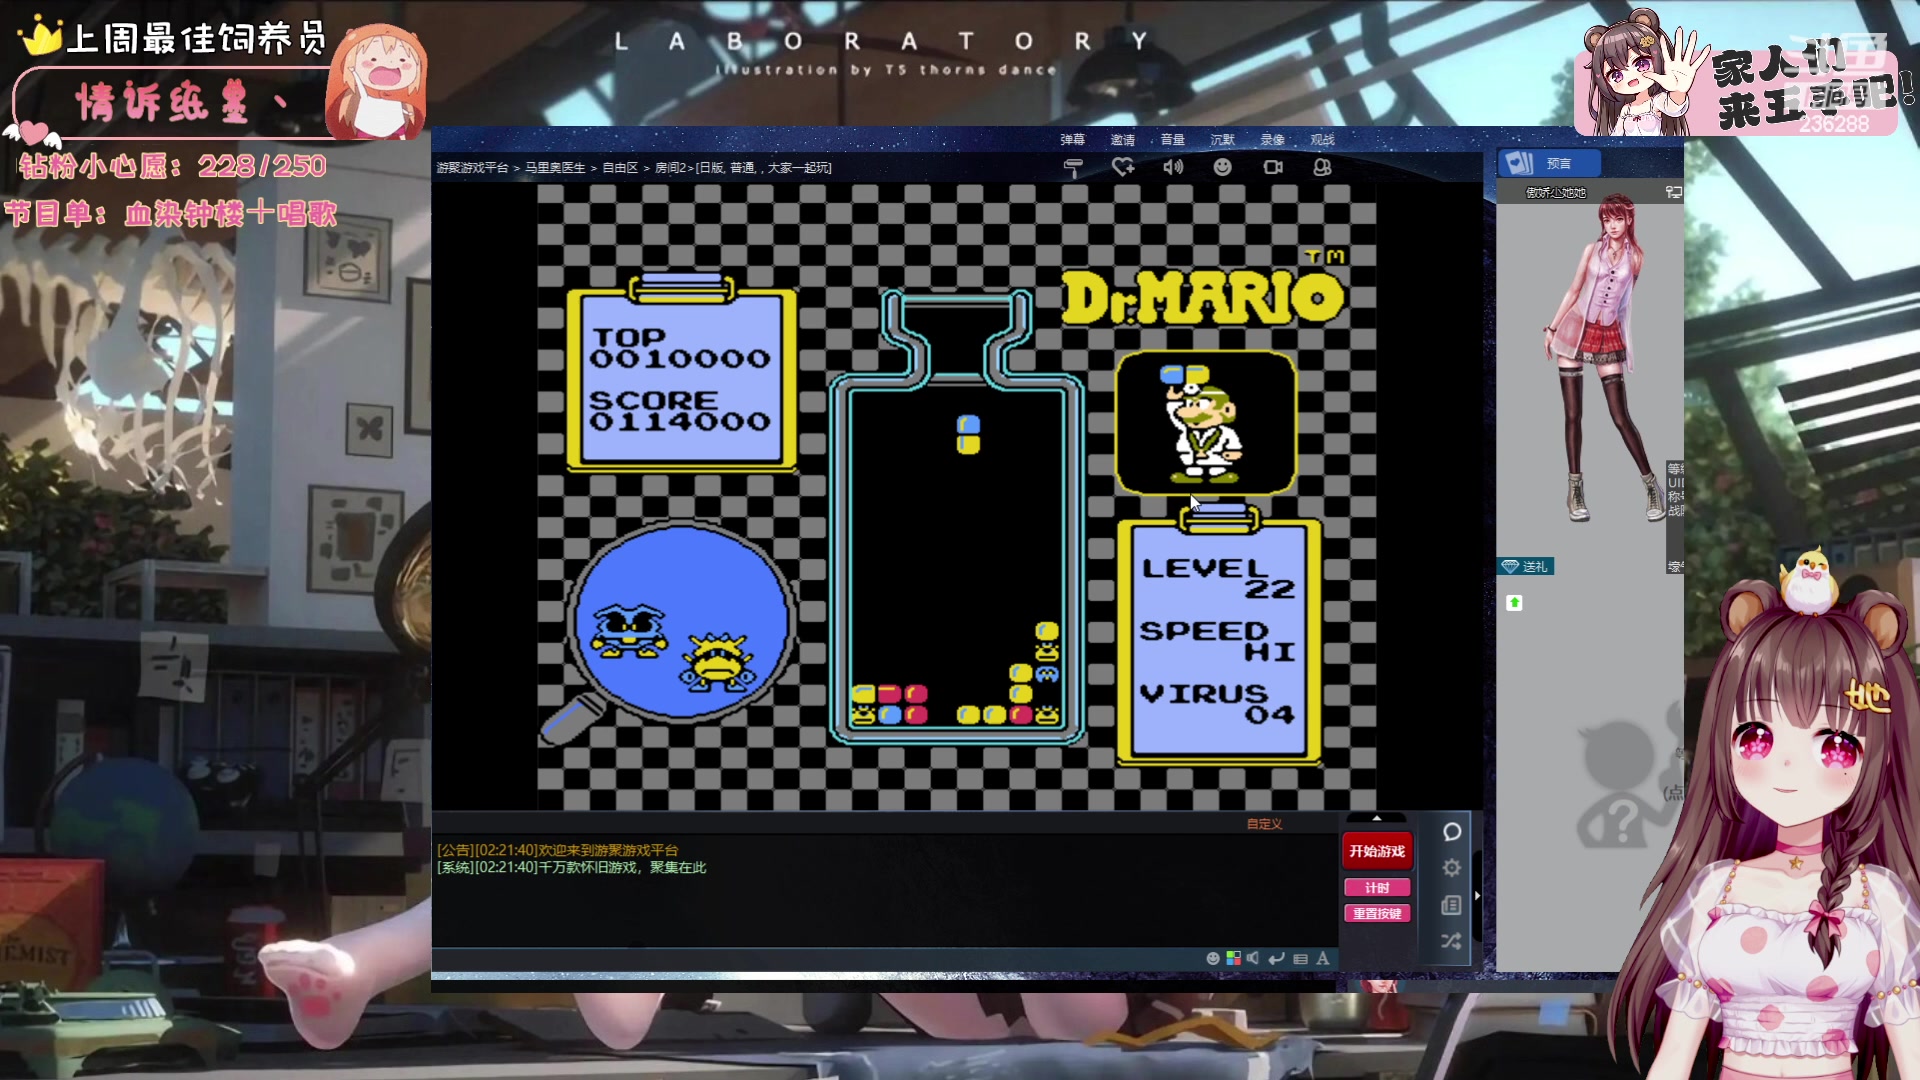
Task: Open the 音量 menu item
Action: (x=1173, y=140)
